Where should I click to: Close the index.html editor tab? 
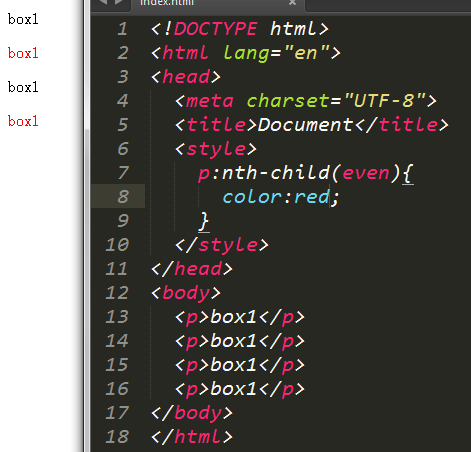(x=292, y=2)
